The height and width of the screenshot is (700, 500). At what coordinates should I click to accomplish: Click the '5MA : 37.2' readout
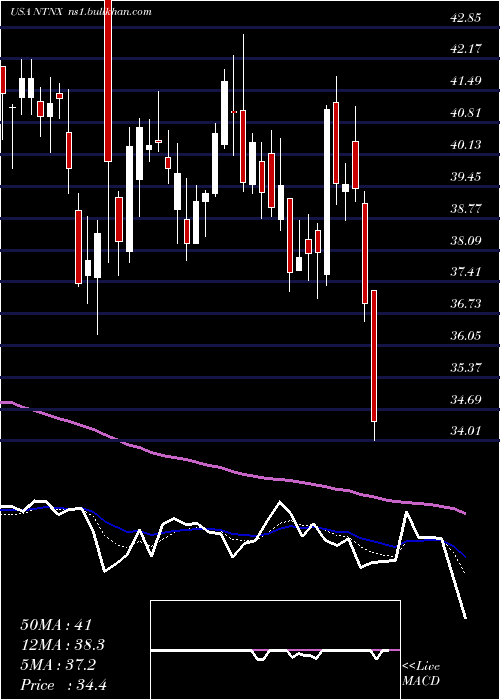point(58,665)
